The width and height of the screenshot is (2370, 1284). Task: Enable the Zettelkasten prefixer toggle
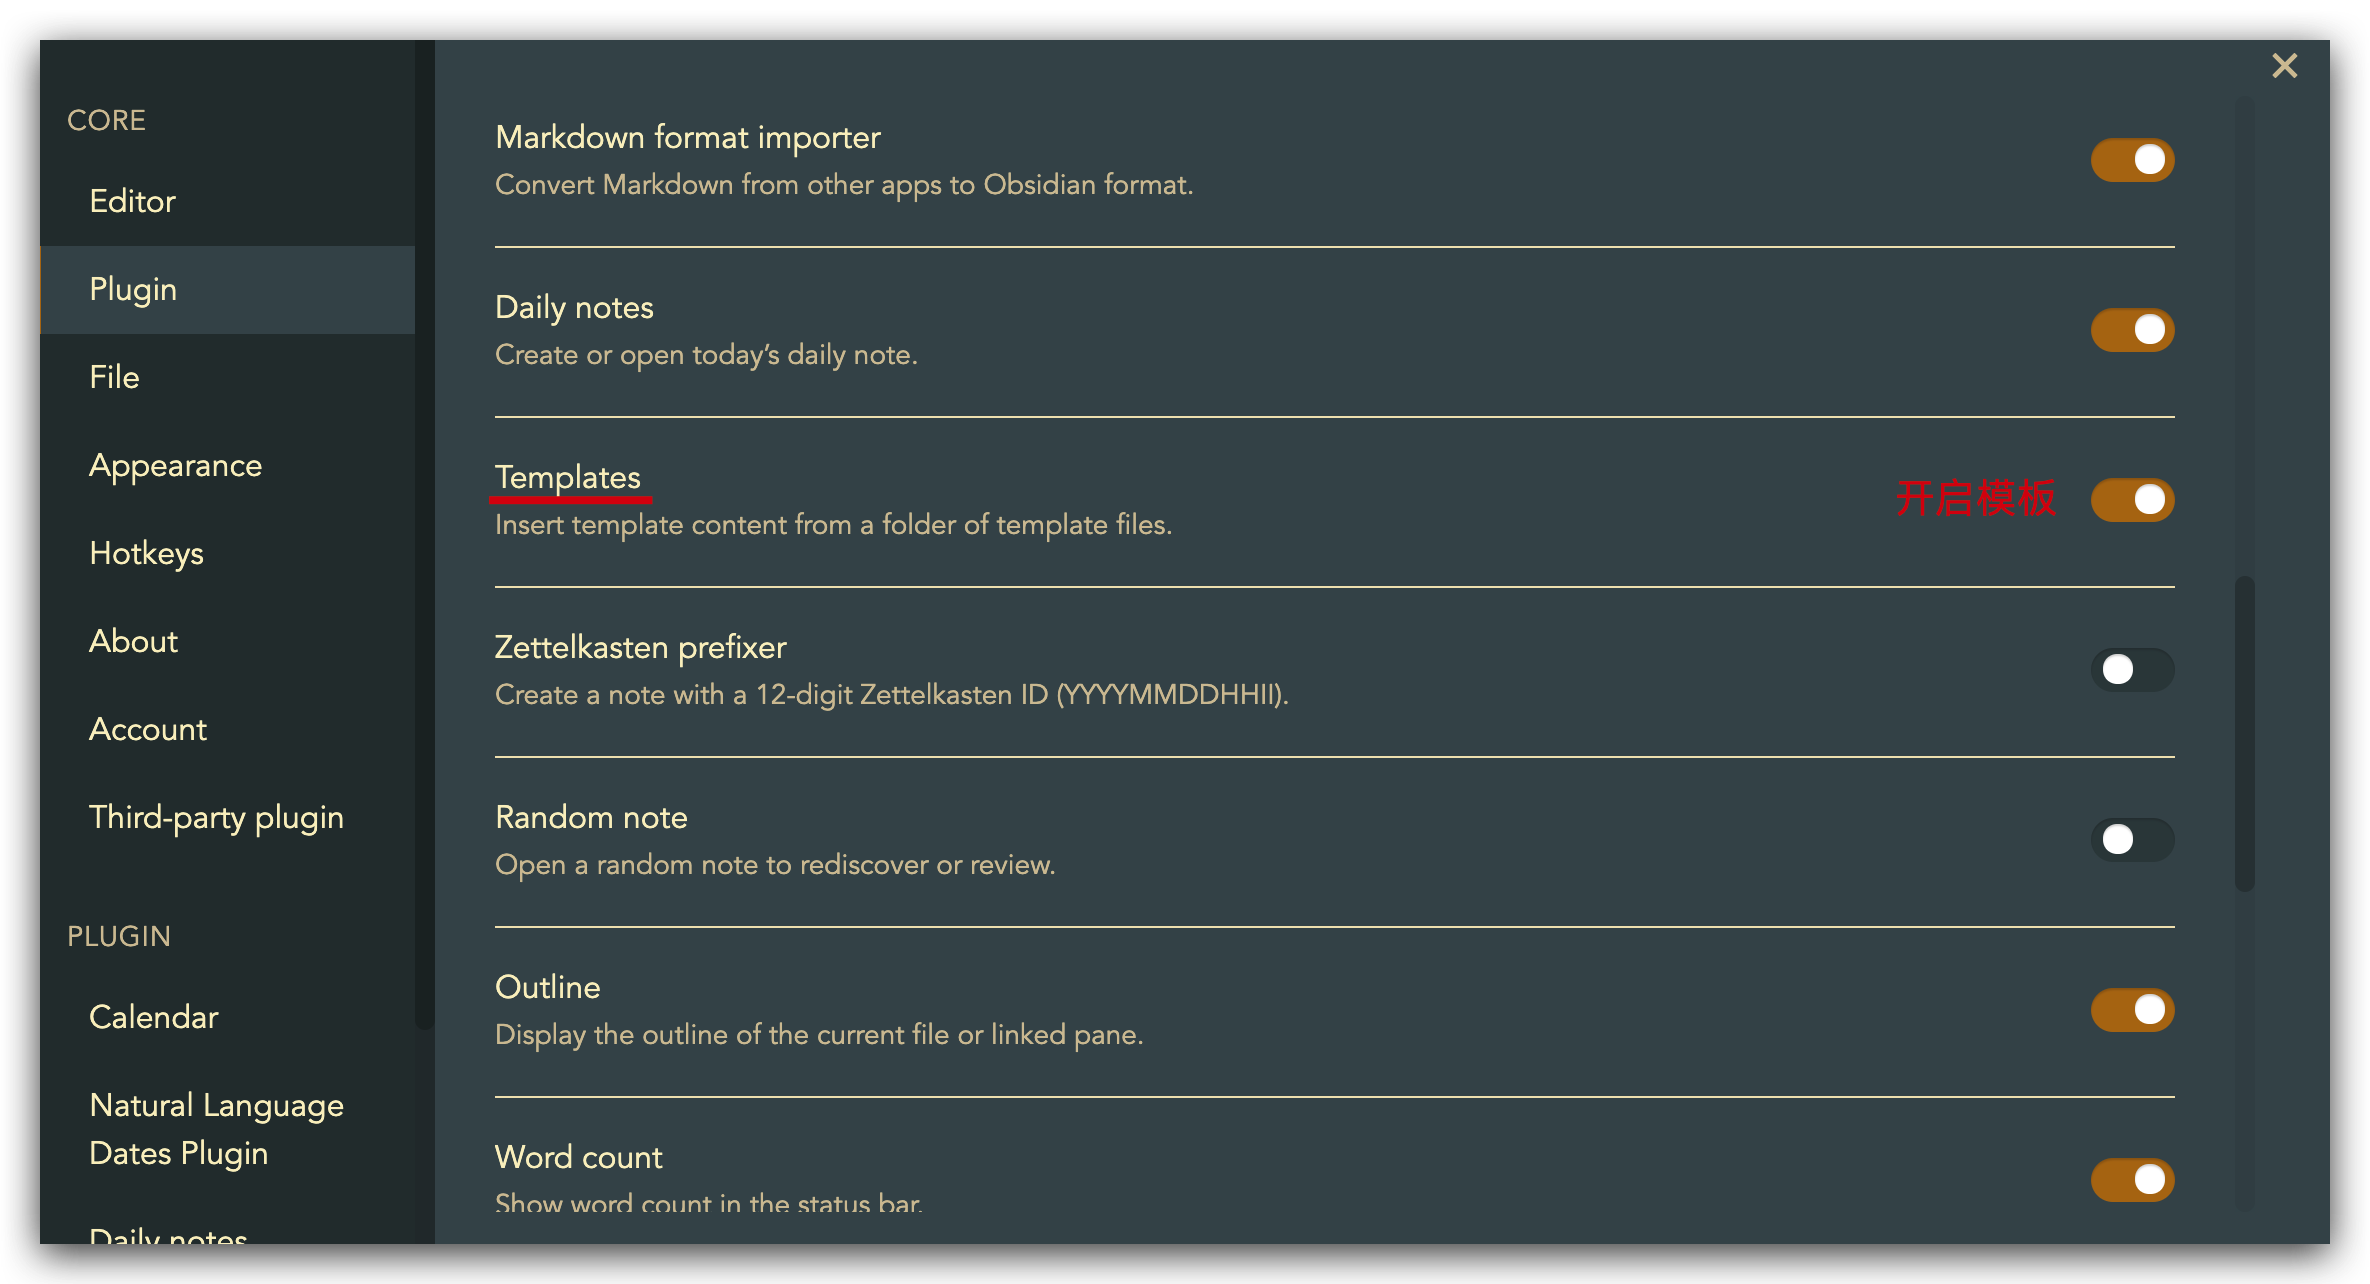click(2132, 670)
